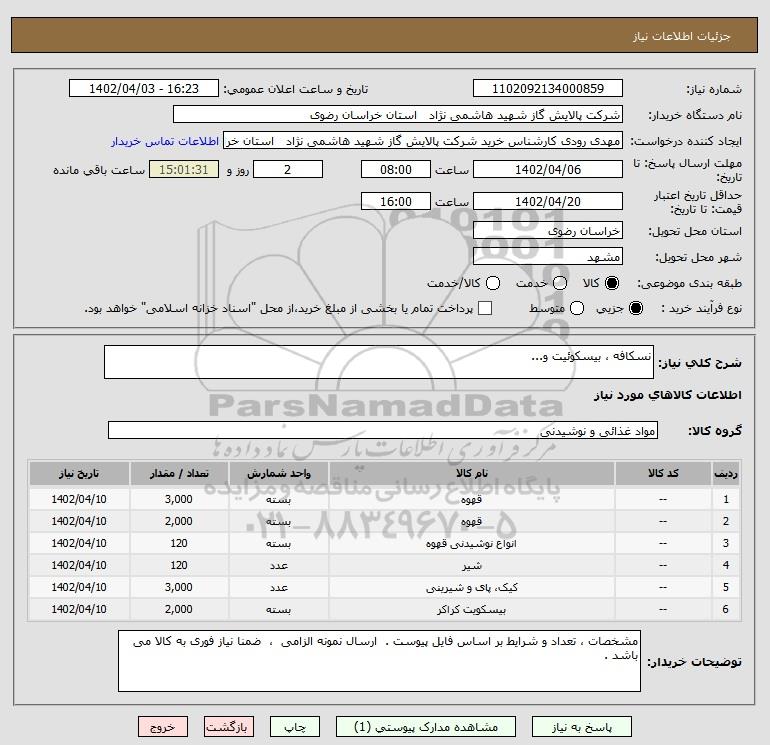
Task: Click the need number field 1102092134000859
Action: click(548, 89)
